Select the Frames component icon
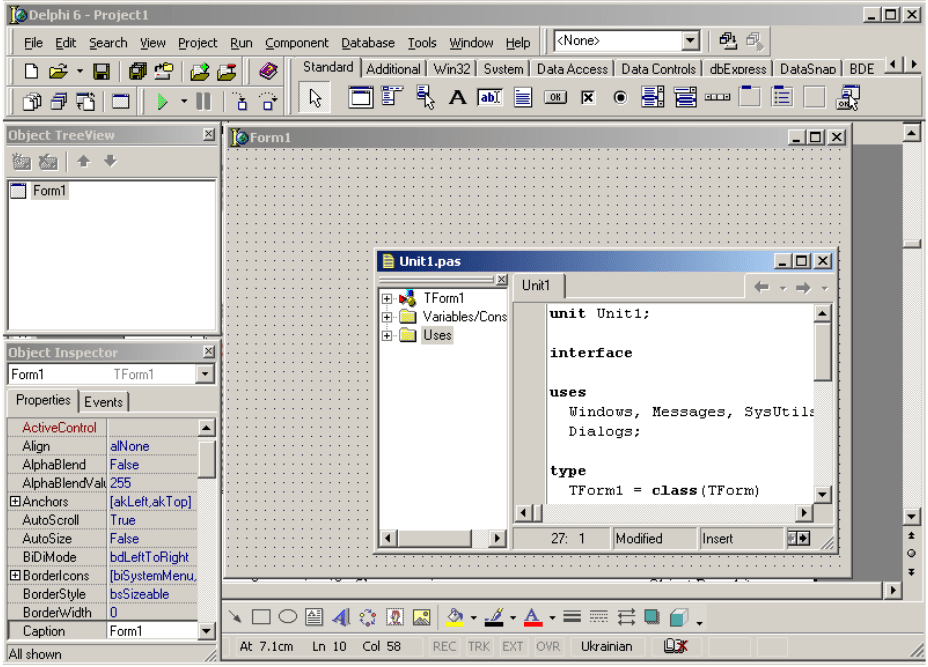This screenshot has height=667, width=928. tap(360, 97)
